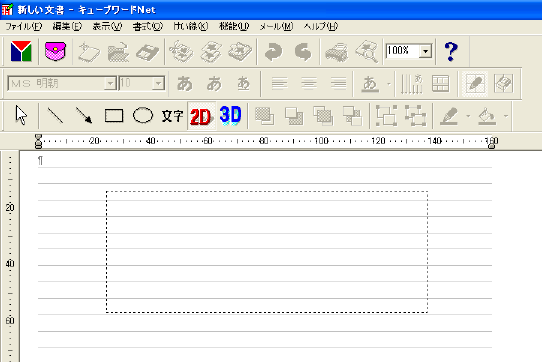542x362 pixels.
Task: Click the send to back icon
Action: [294, 116]
